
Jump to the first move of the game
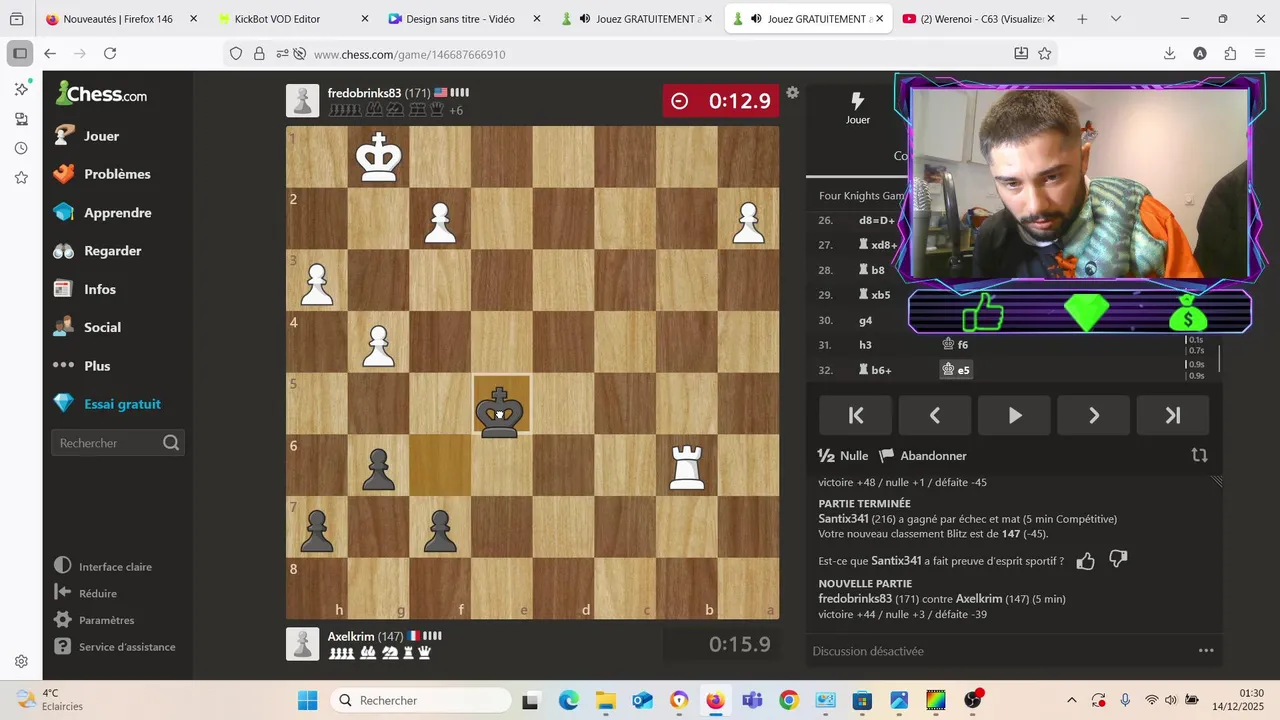pos(856,415)
